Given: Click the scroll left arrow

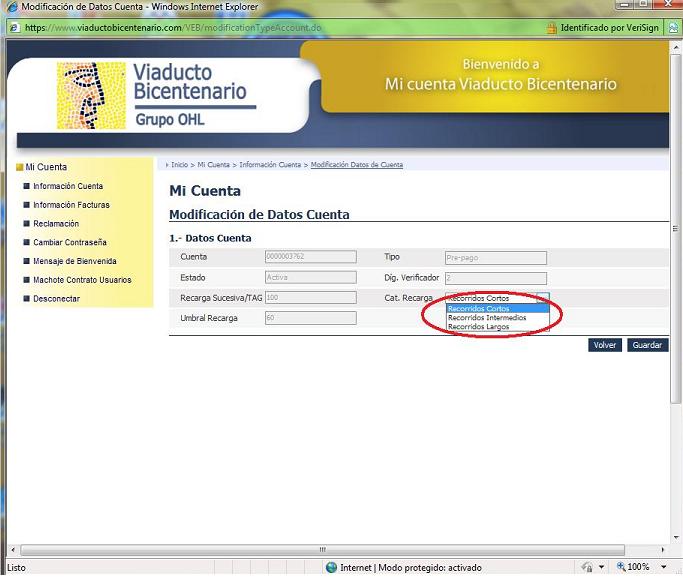Looking at the screenshot, I should tap(13, 550).
